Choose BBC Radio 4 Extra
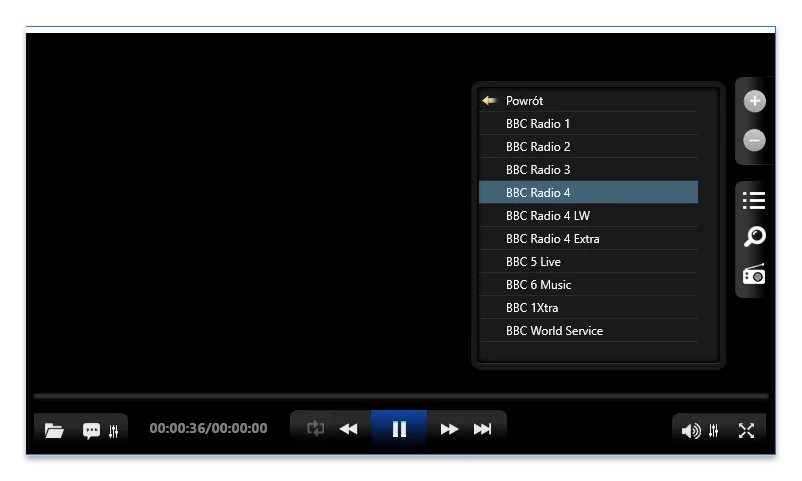Screen dimensions: 802x481 588,239
